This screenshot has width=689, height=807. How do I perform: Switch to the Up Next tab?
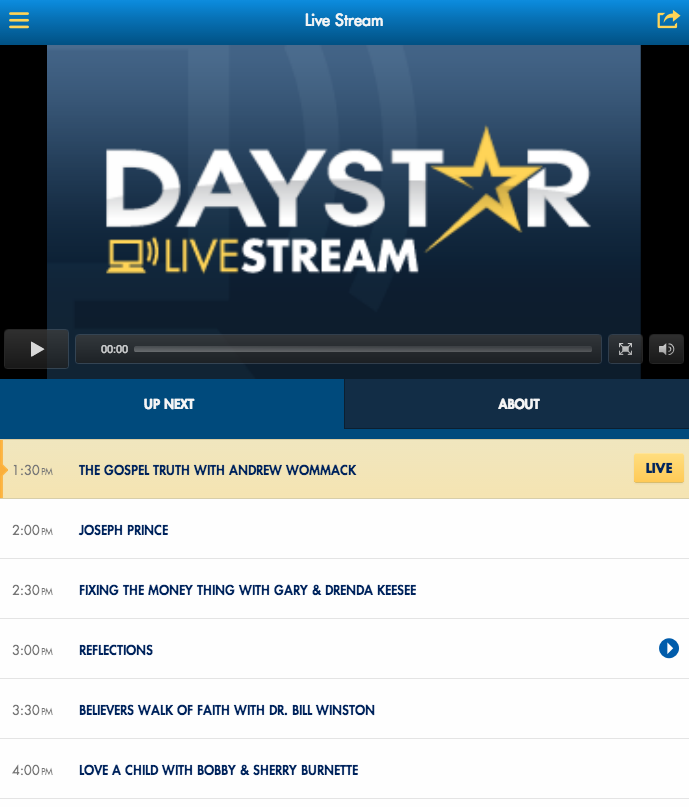coord(172,404)
